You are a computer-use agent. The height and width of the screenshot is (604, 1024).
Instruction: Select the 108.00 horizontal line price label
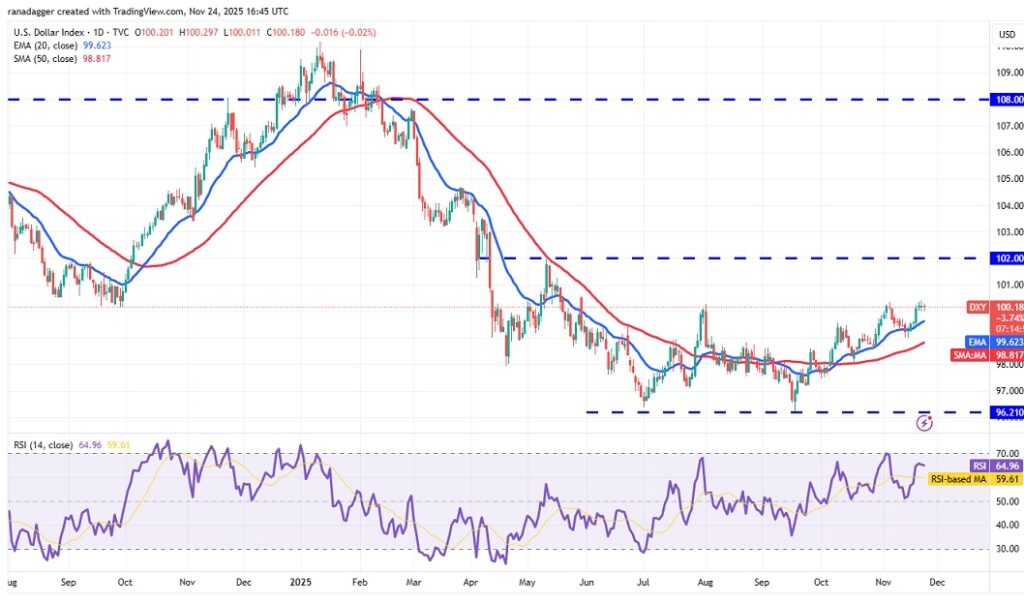(x=1008, y=100)
